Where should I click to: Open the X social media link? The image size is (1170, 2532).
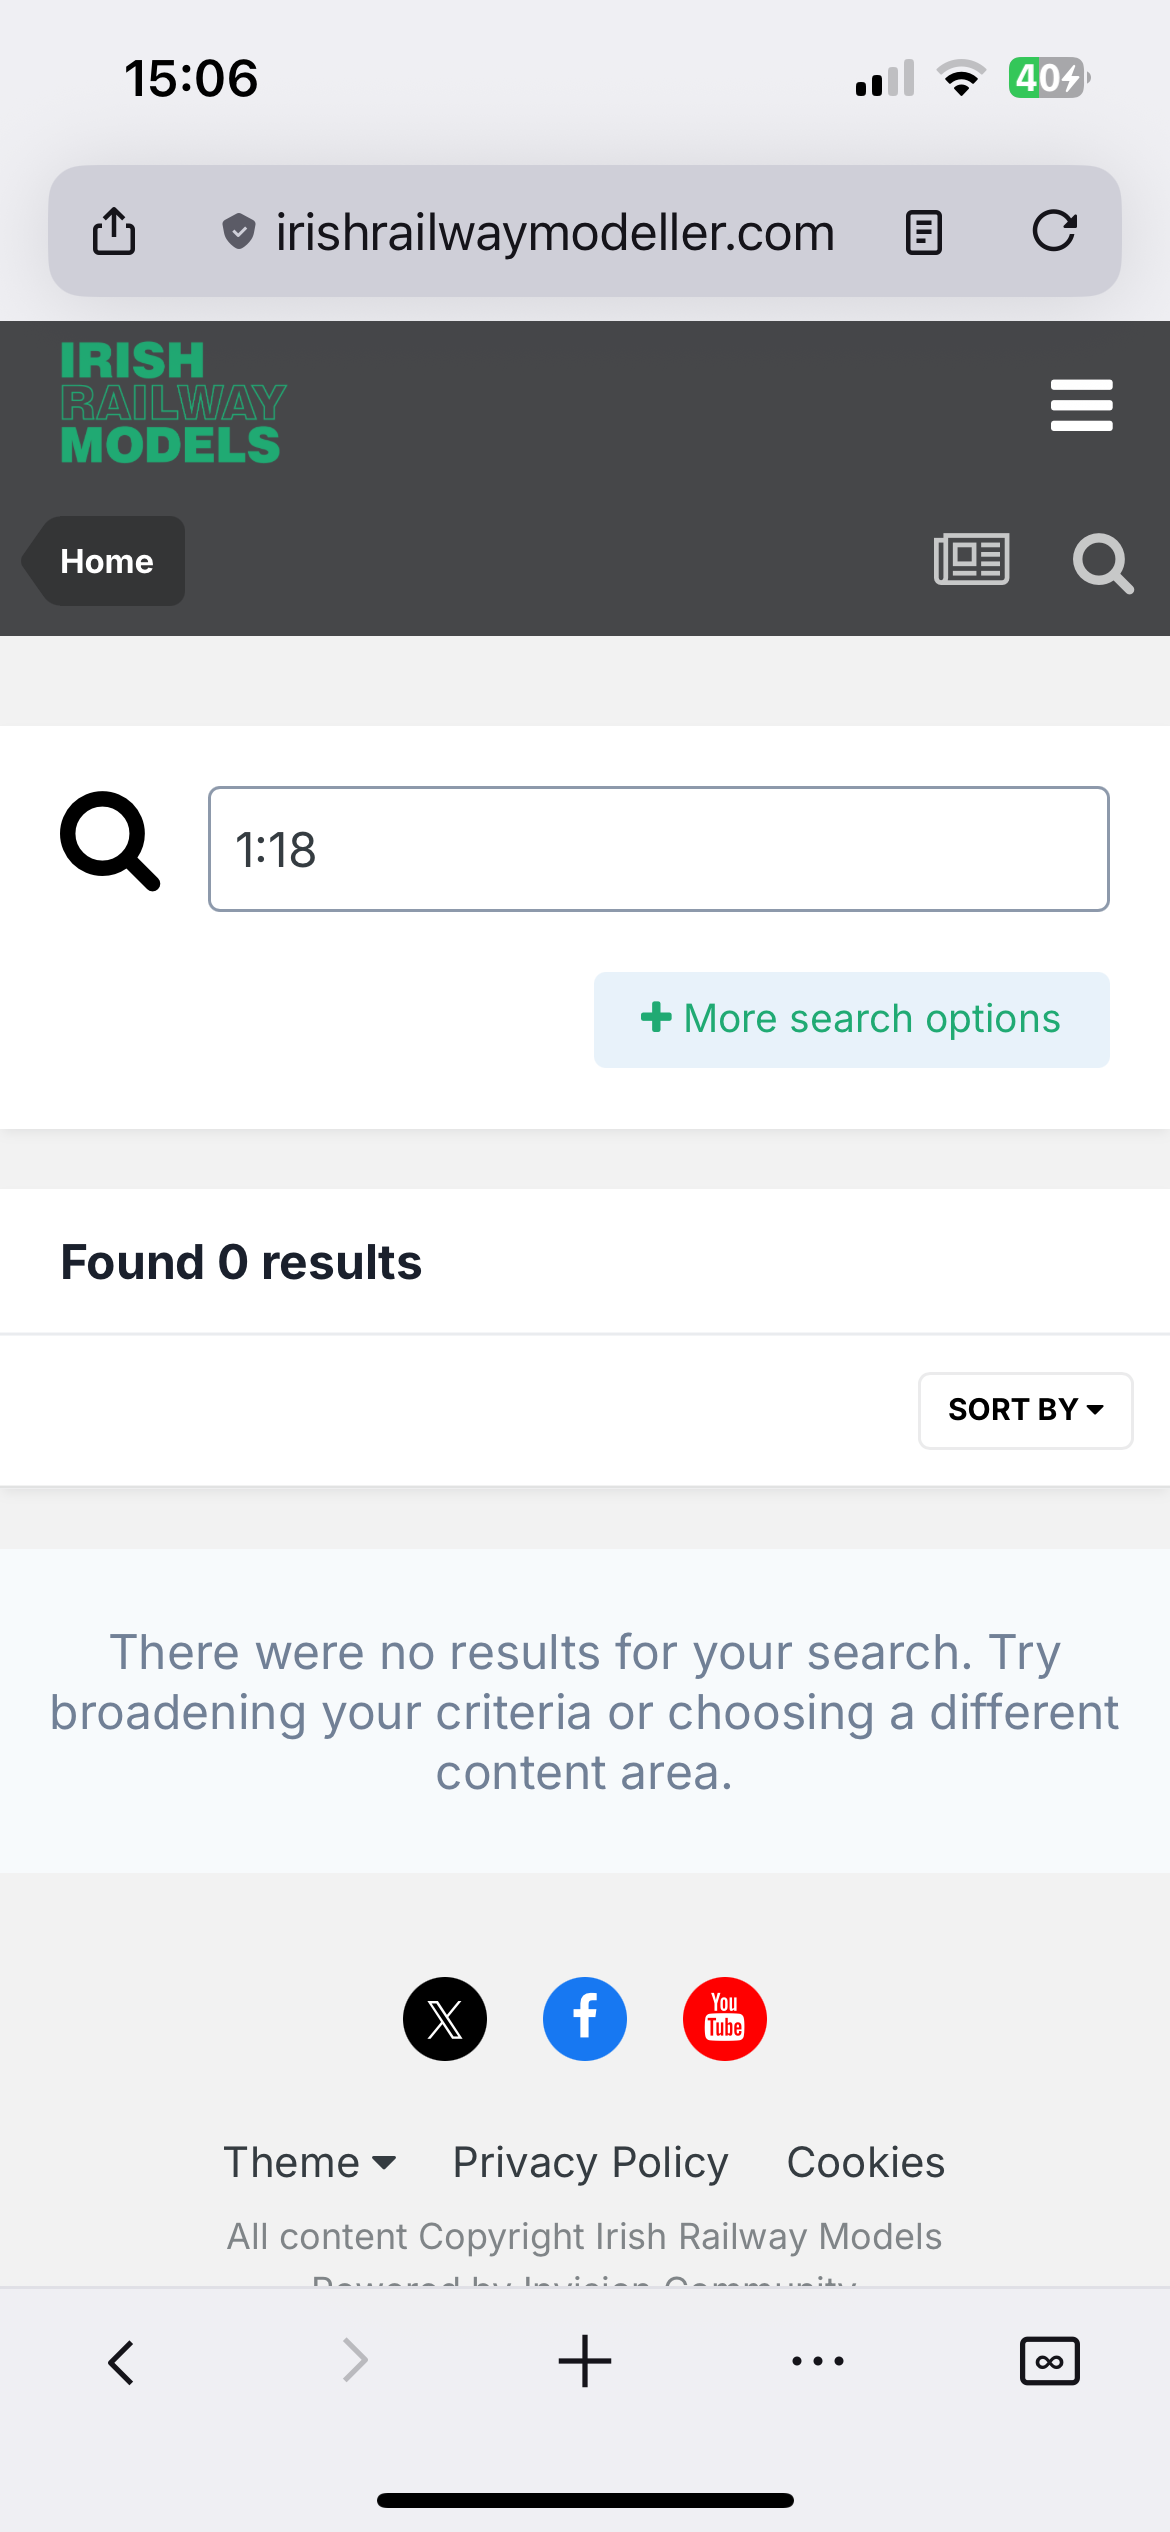(x=445, y=2019)
